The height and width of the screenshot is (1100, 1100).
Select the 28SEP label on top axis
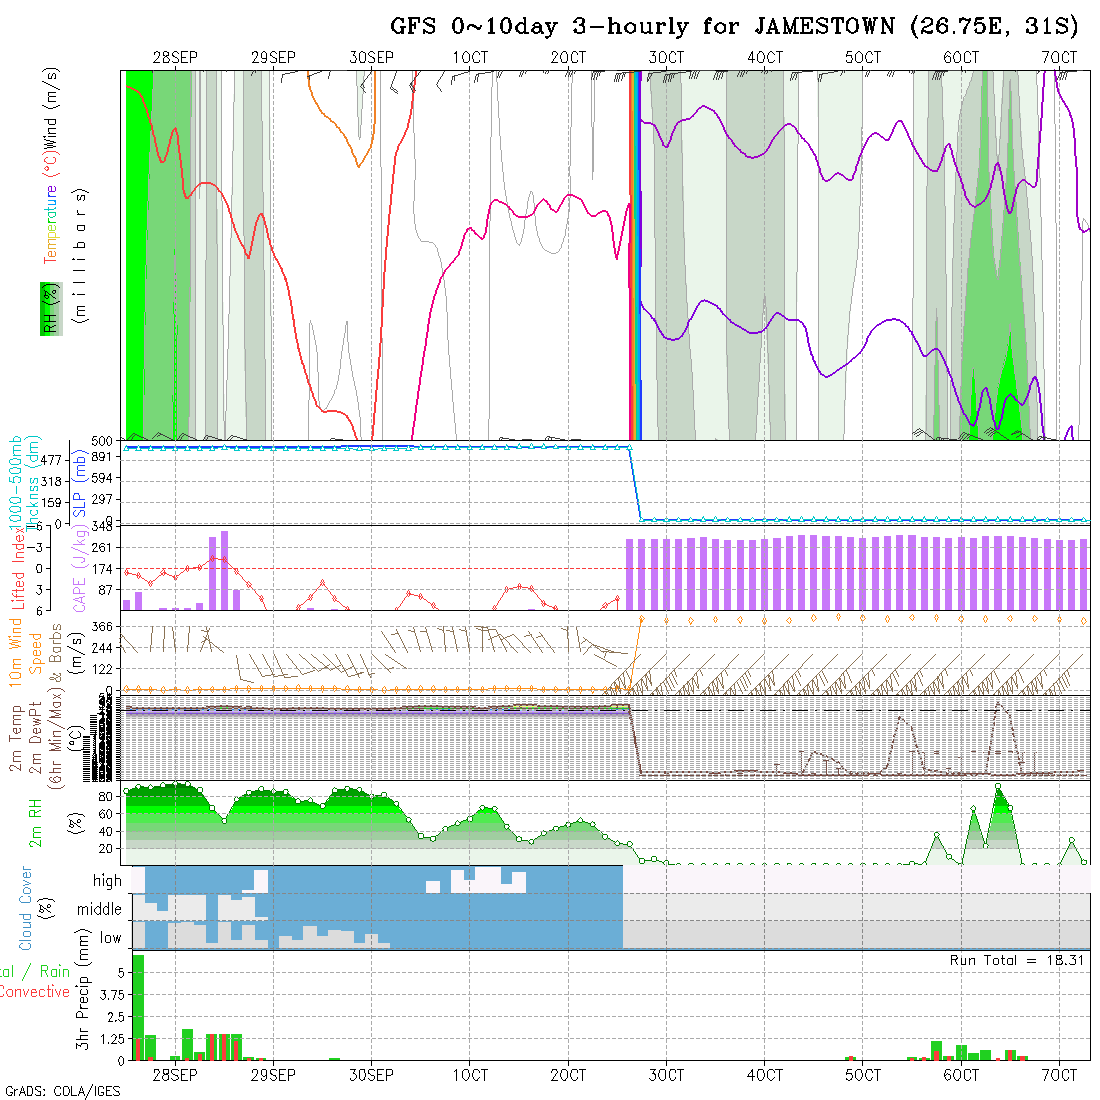(x=174, y=58)
